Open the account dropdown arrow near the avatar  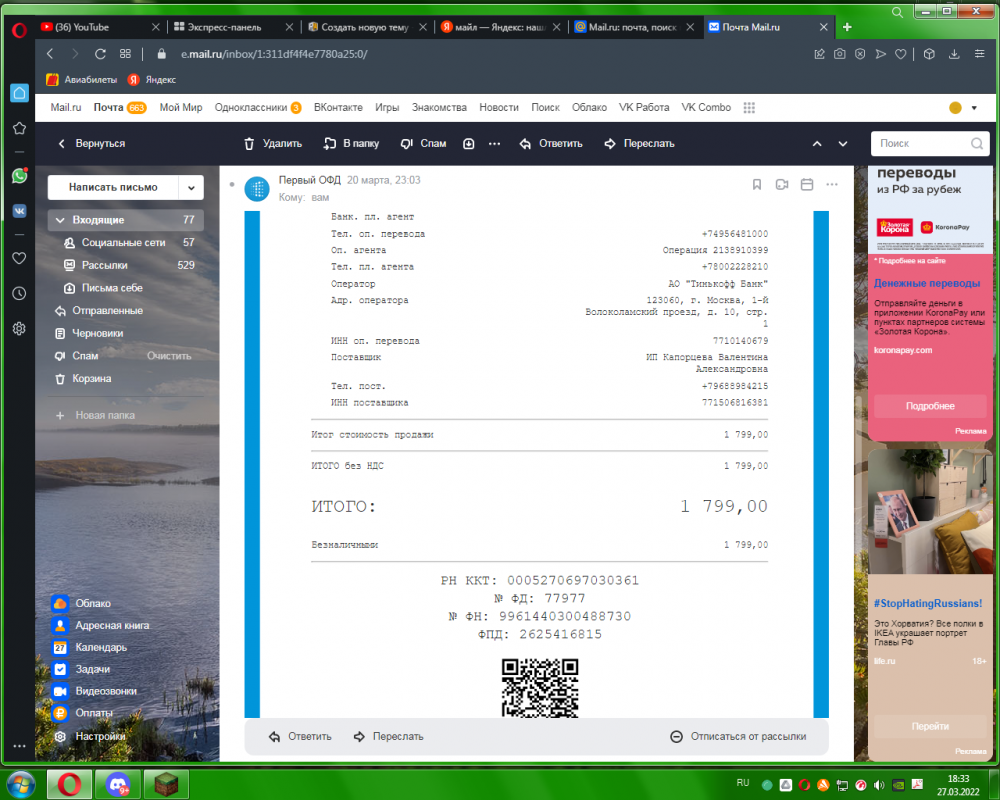[x=974, y=108]
